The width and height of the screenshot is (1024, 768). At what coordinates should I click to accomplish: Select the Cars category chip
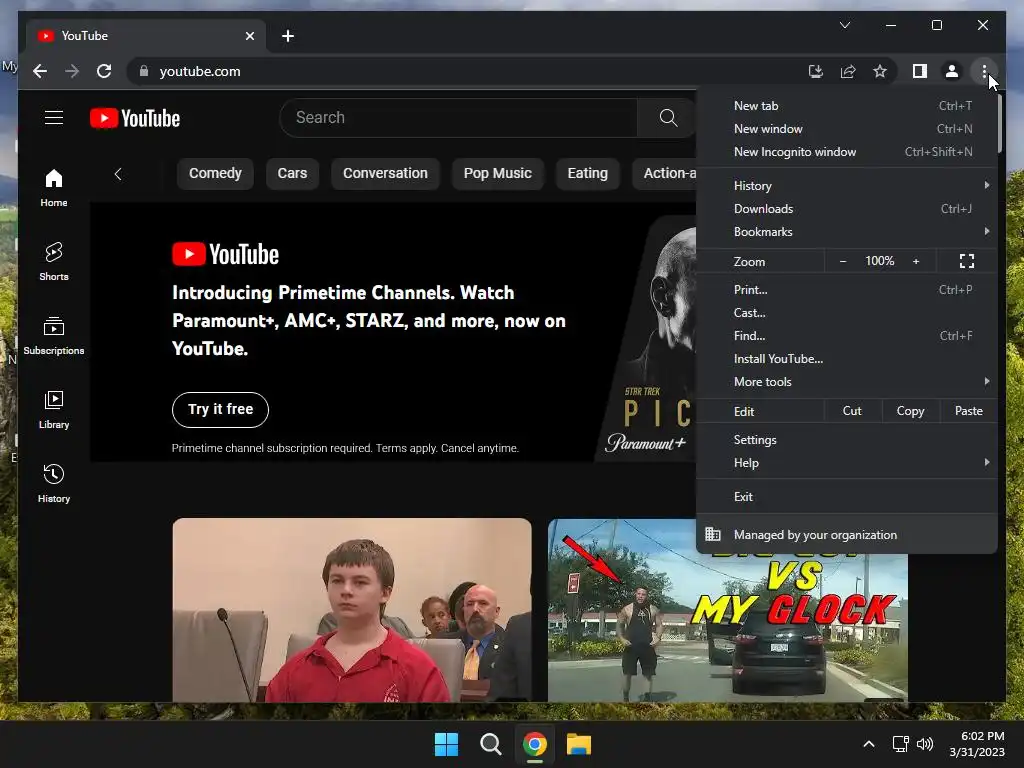[292, 173]
